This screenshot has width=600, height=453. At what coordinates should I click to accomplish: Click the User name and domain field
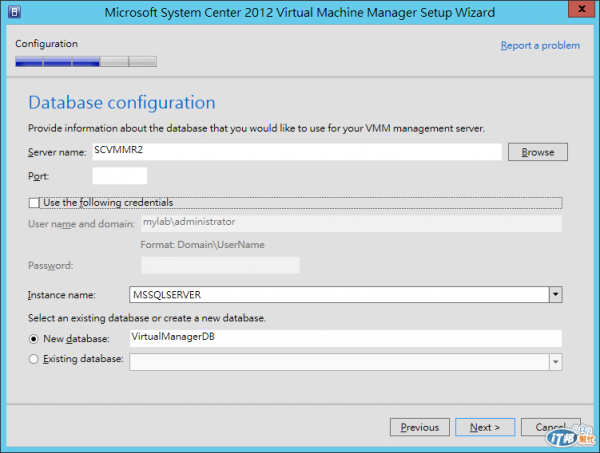coord(350,223)
